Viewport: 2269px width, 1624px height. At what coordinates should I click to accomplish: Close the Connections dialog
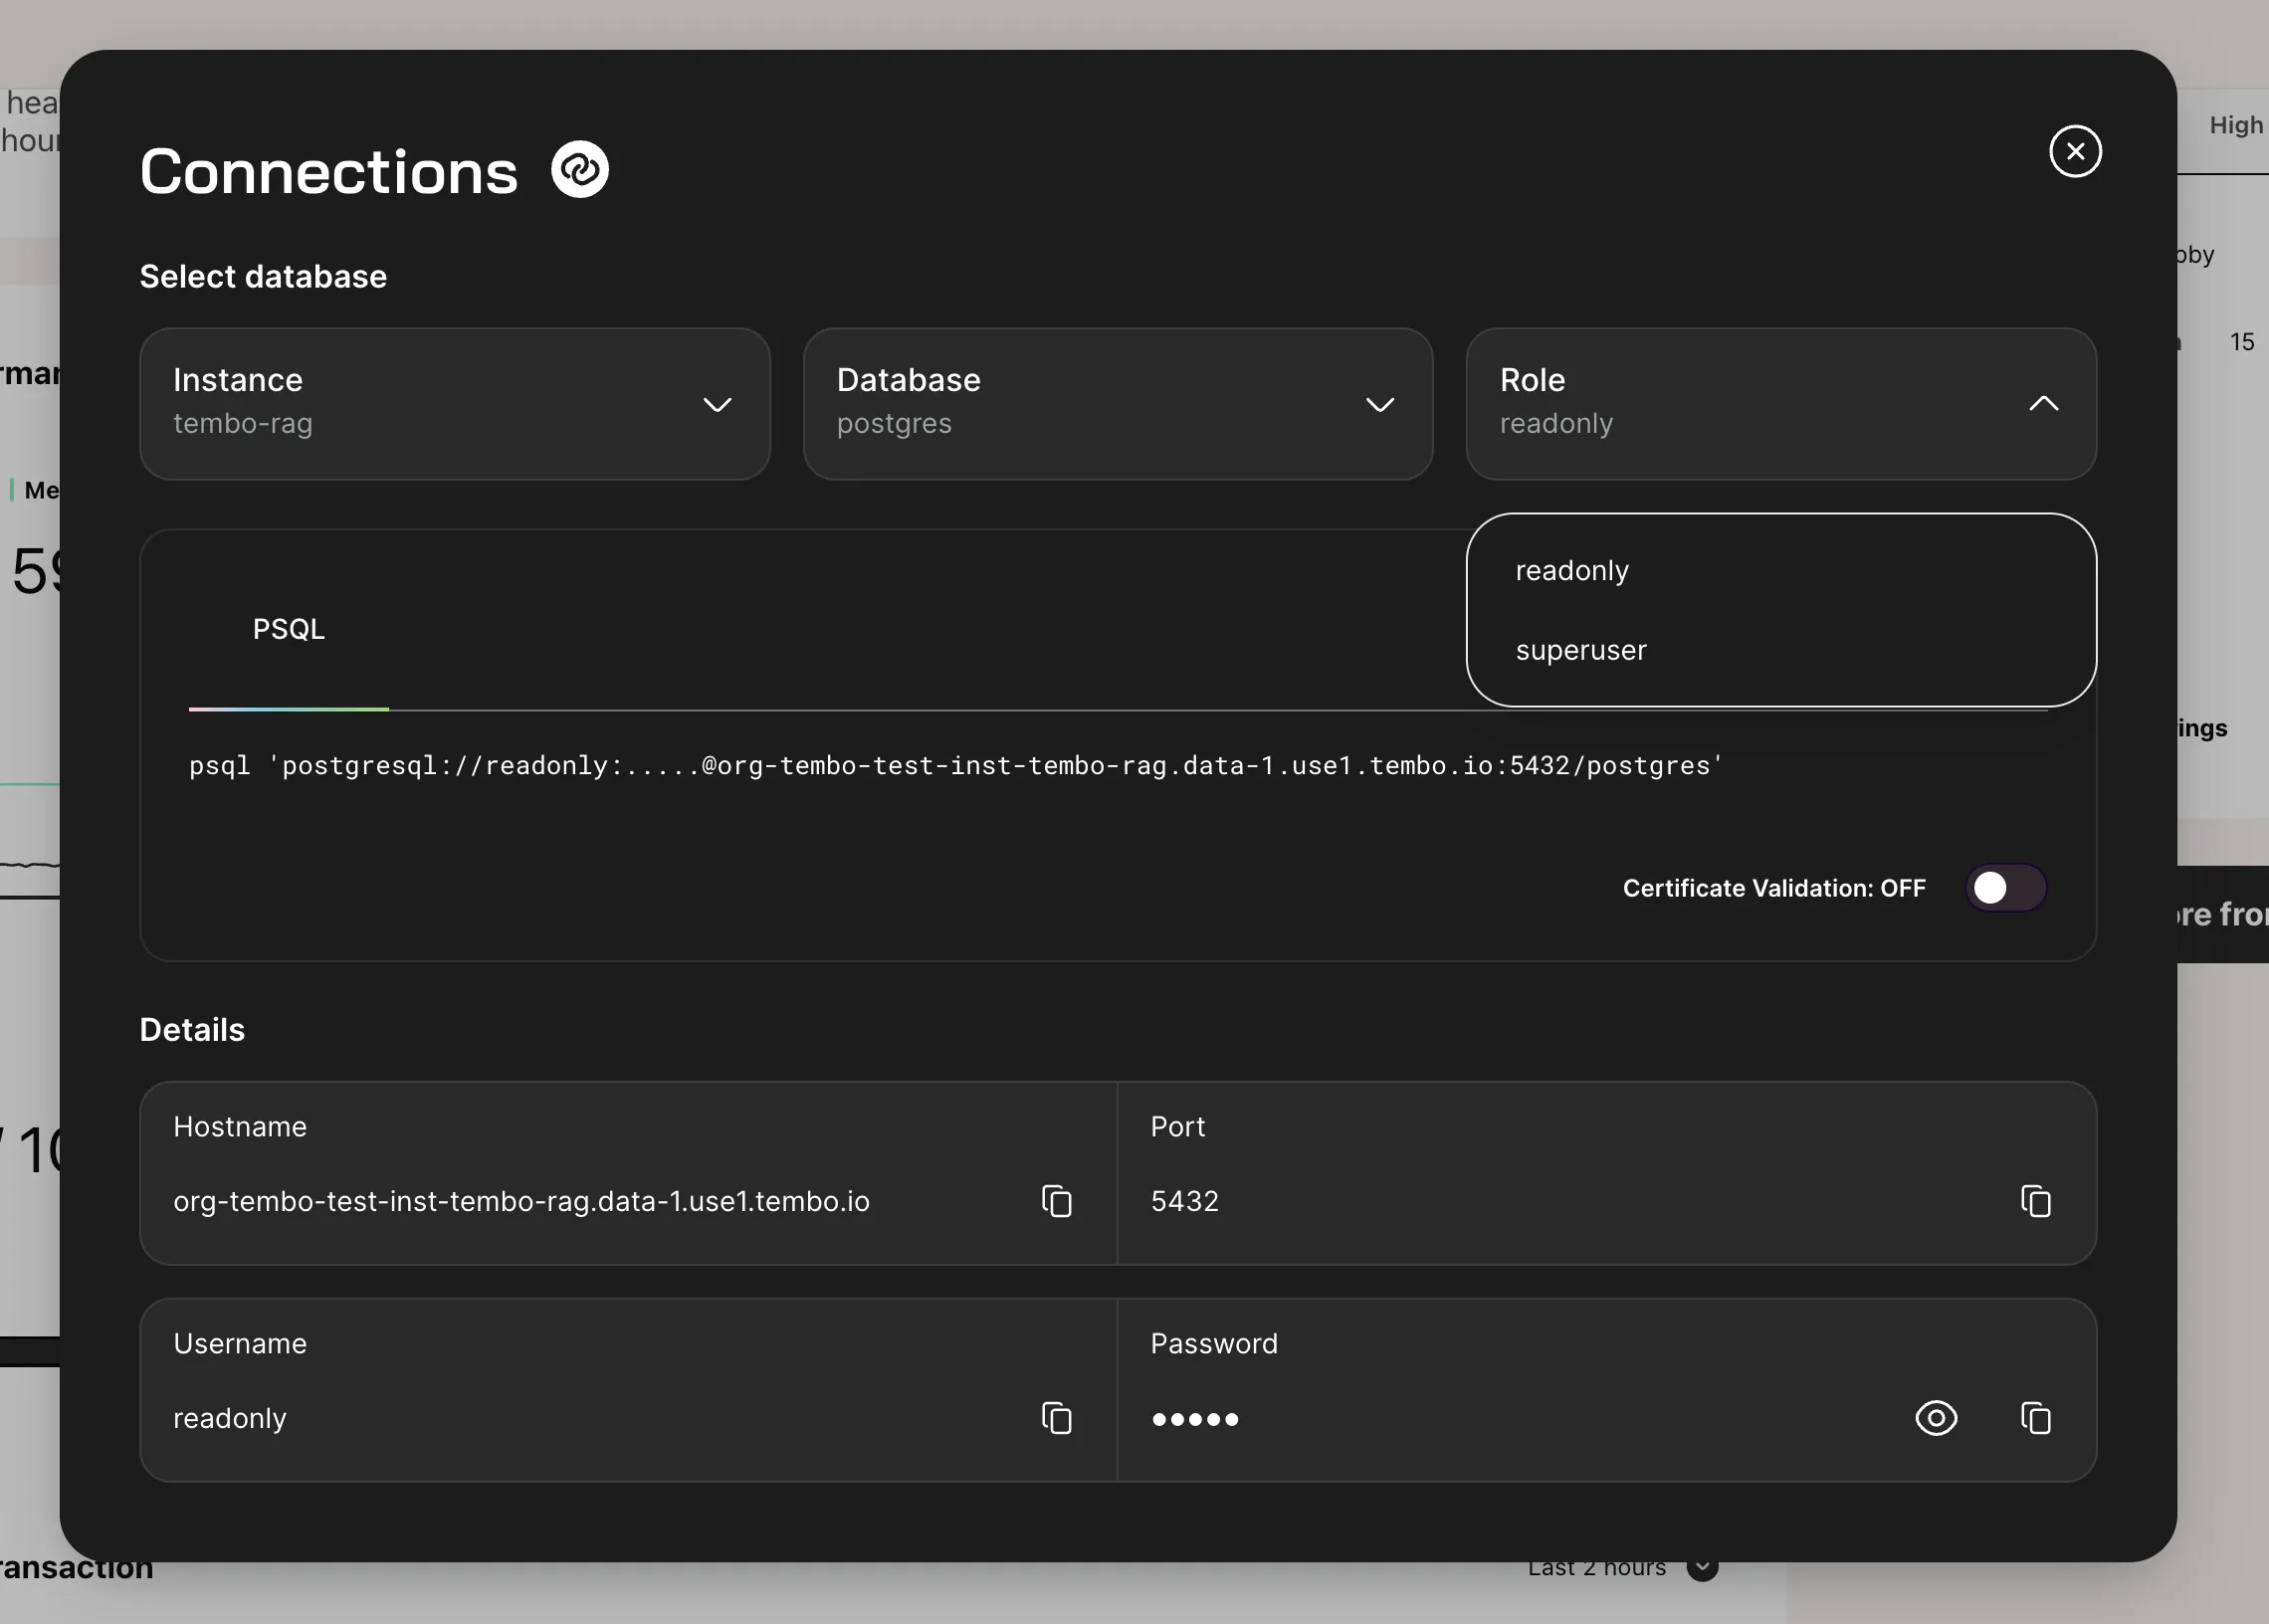click(x=2075, y=151)
